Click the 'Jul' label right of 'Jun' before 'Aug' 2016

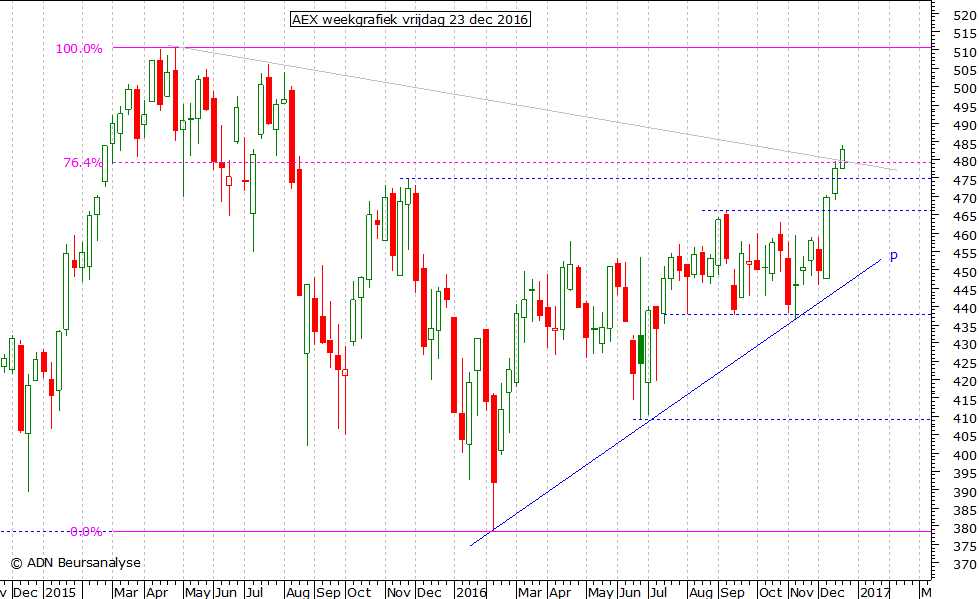pos(659,592)
